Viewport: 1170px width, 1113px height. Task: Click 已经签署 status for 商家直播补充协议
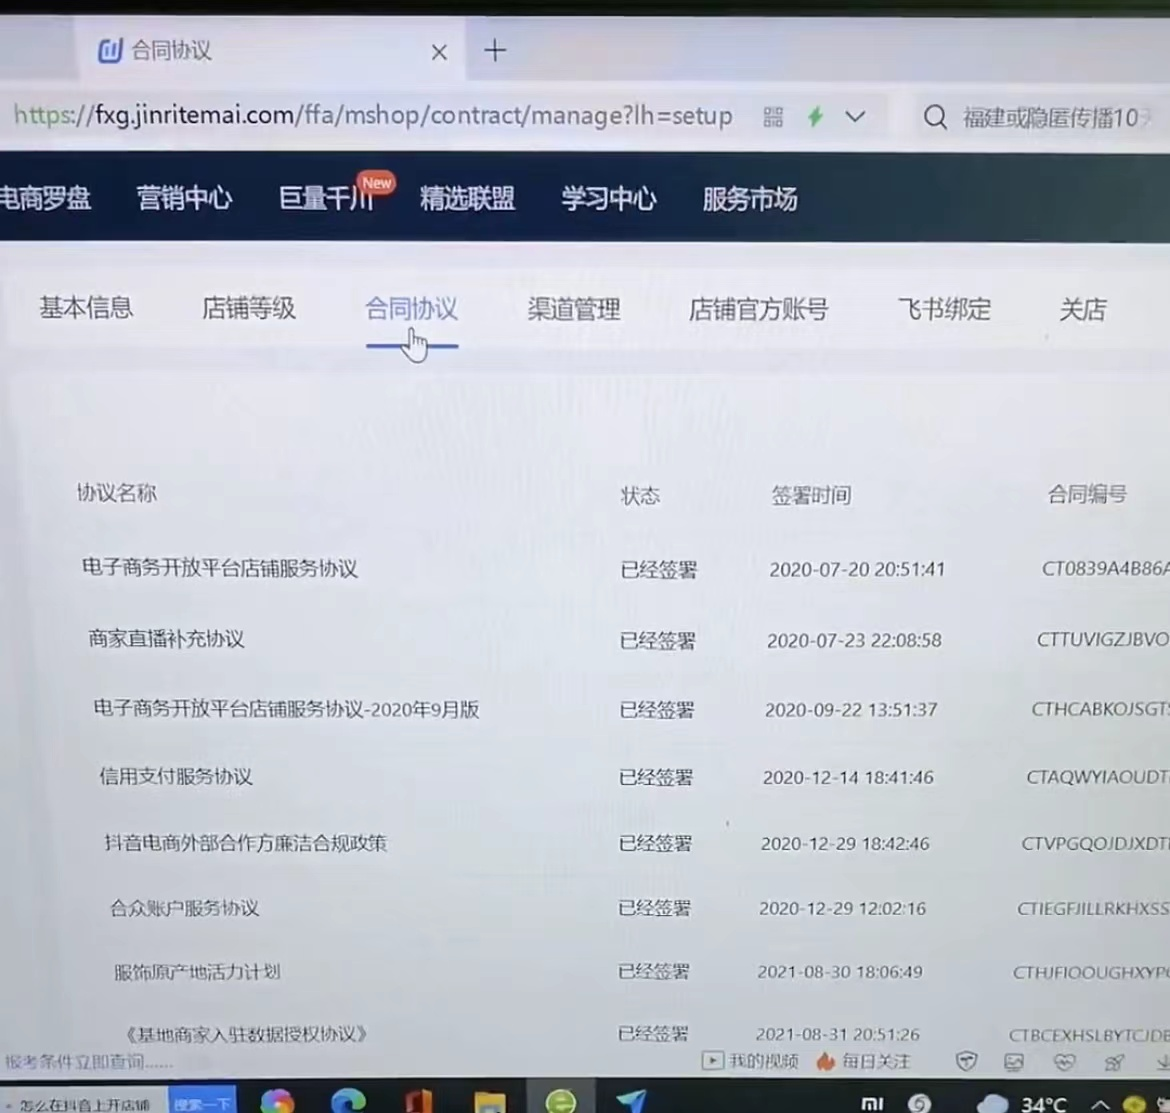(x=657, y=640)
